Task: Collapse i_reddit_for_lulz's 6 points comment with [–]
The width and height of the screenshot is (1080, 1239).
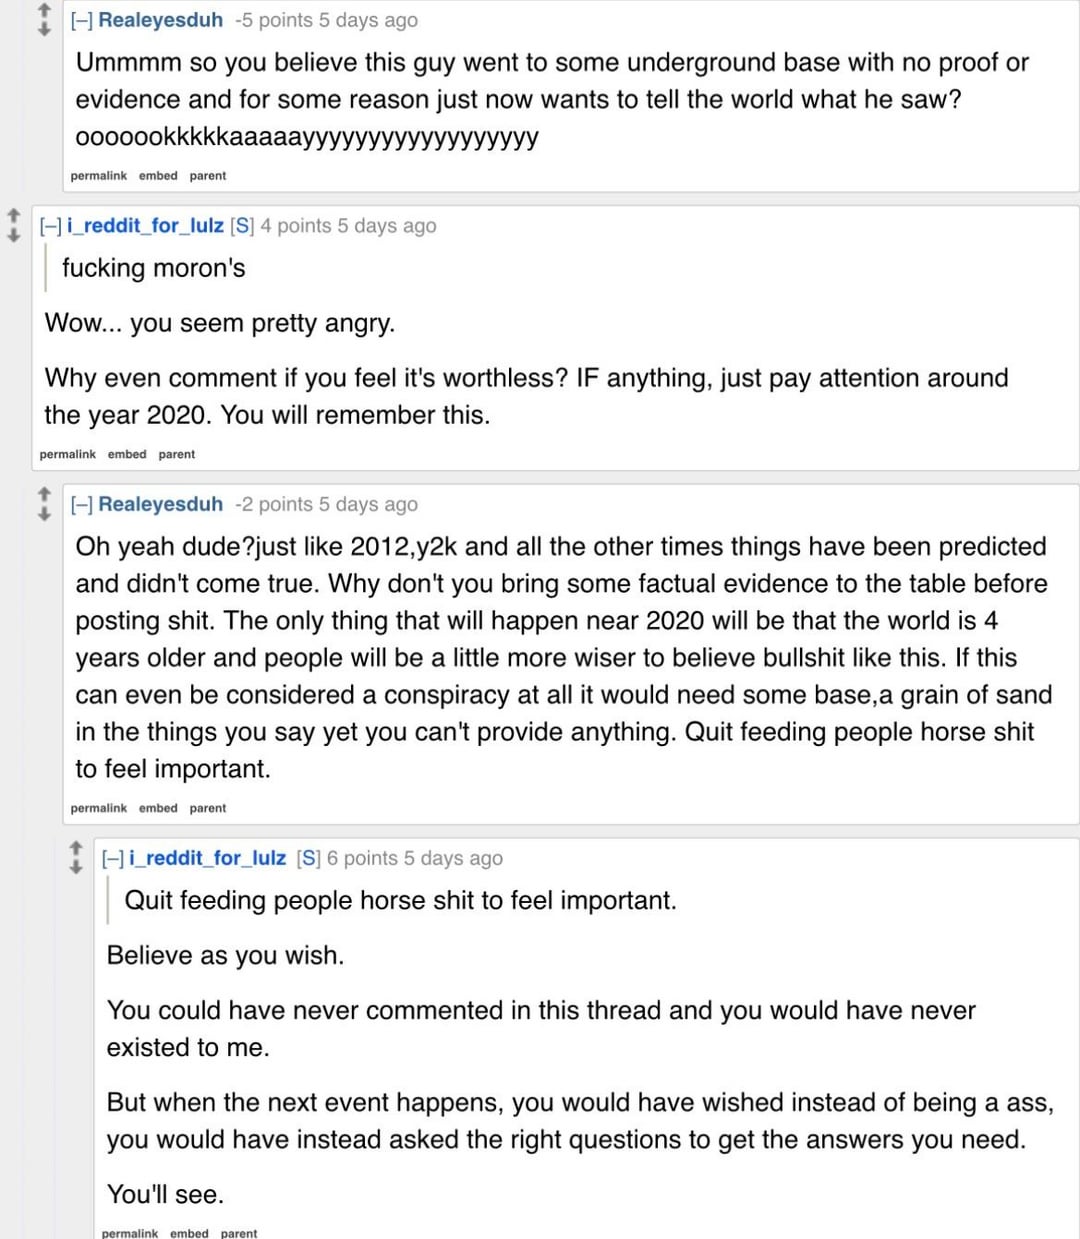Action: (113, 859)
